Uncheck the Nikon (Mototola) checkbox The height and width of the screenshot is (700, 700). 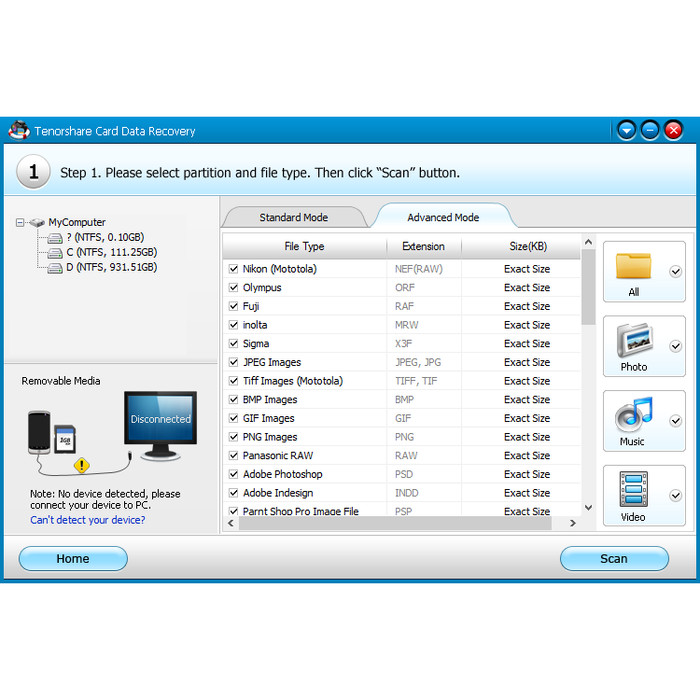point(233,269)
